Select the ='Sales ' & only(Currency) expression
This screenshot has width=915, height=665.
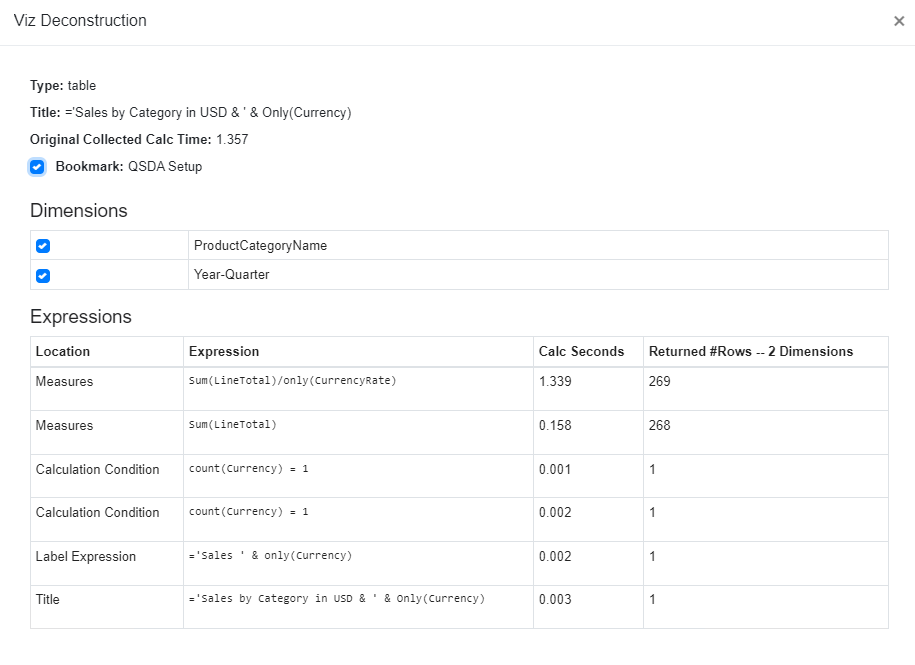270,556
